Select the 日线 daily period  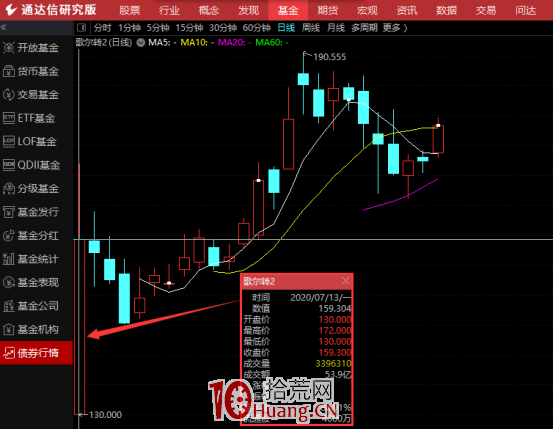click(286, 28)
